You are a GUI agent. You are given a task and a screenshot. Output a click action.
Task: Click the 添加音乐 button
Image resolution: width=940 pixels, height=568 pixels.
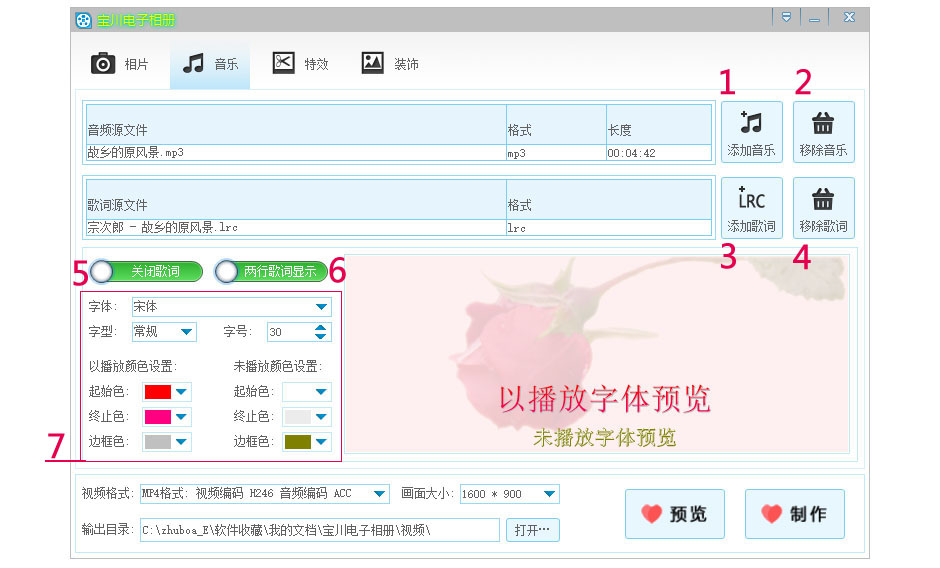[751, 132]
